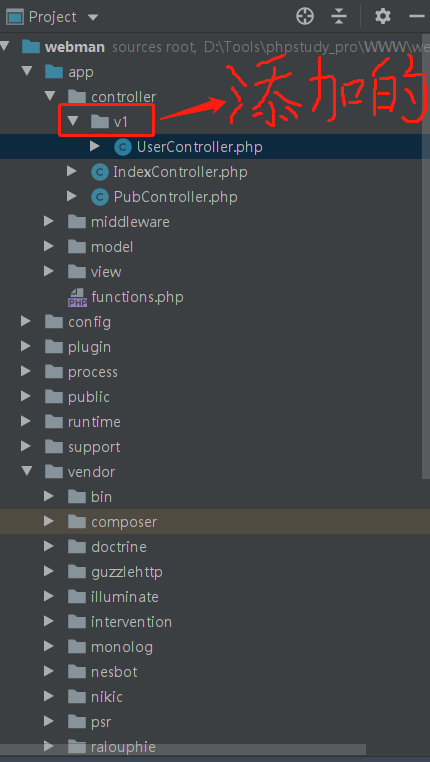Click the horizontal scrollbar at bottom
Screen dimensions: 430x762
183,749
